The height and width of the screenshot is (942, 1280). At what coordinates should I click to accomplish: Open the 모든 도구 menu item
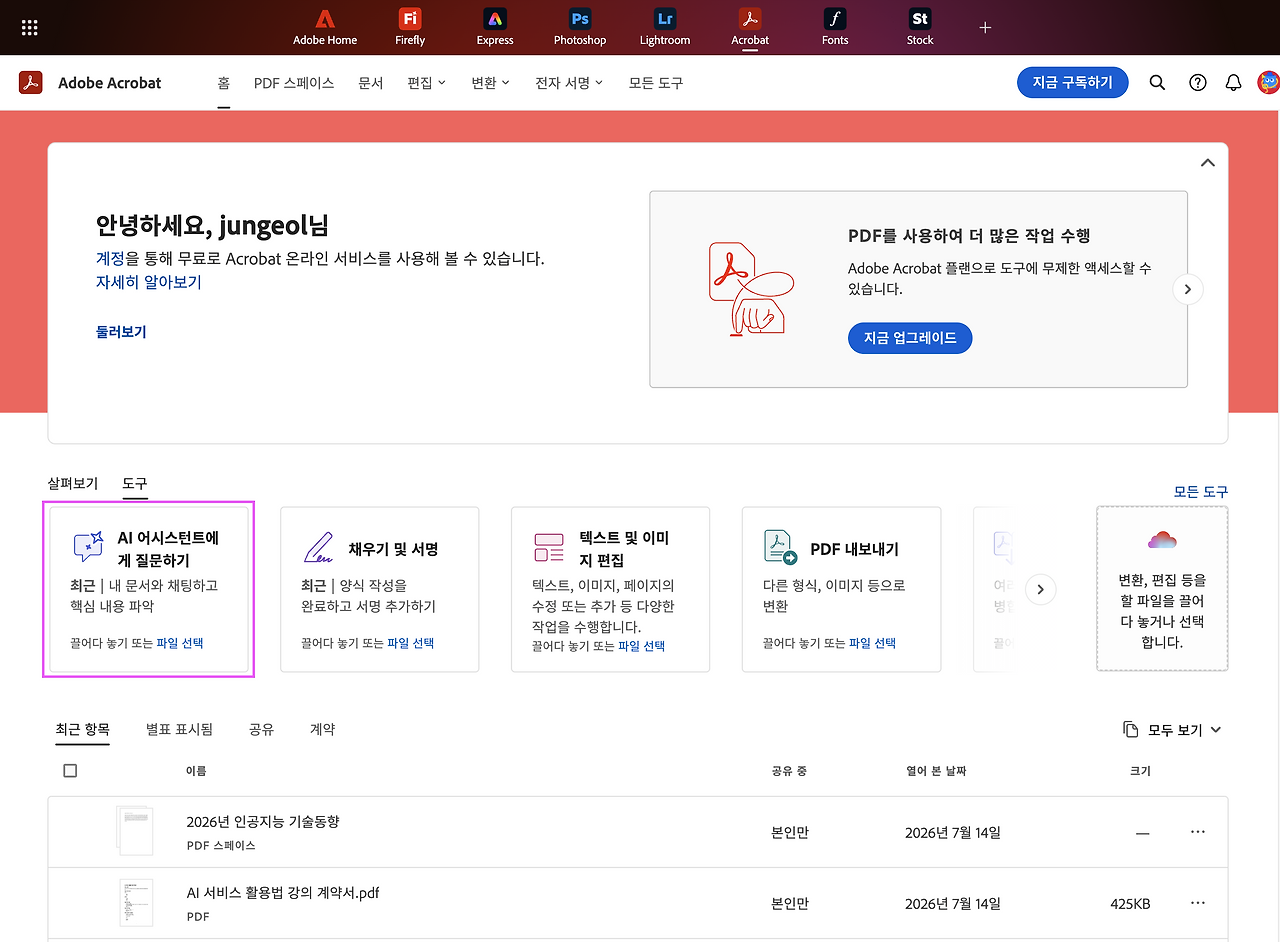tap(656, 83)
